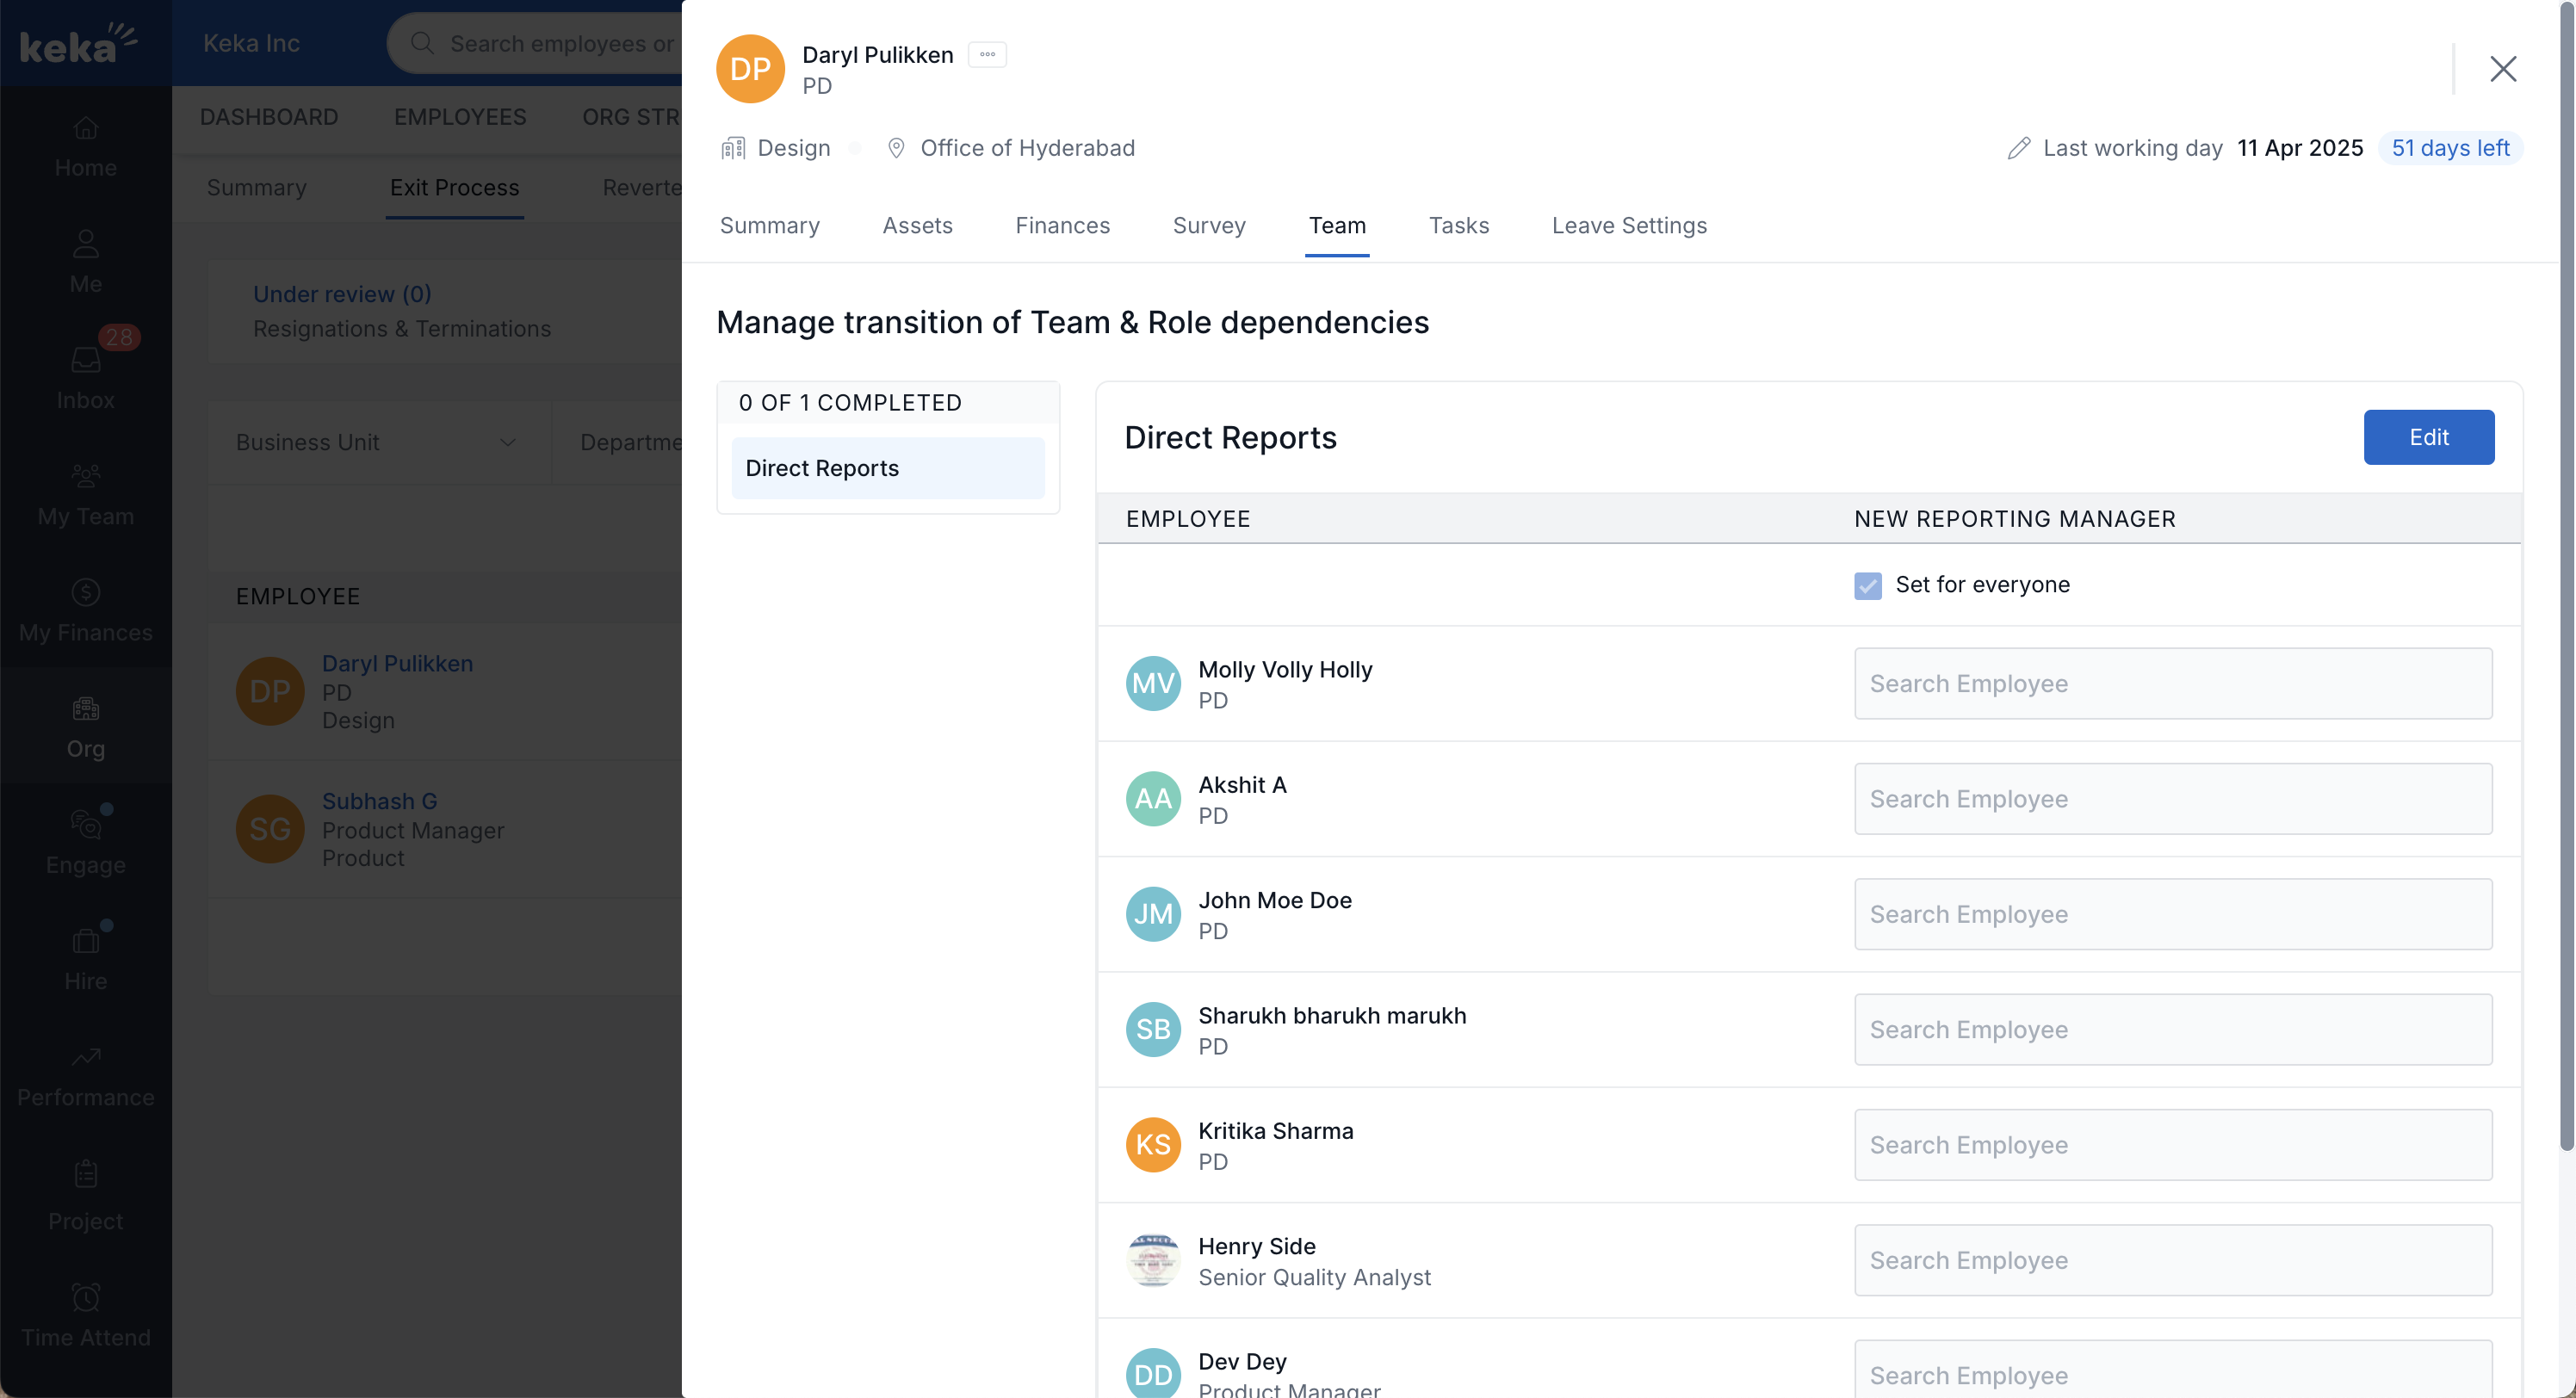The width and height of the screenshot is (2576, 1398).
Task: Select Direct Reports in the completion list
Action: click(887, 468)
